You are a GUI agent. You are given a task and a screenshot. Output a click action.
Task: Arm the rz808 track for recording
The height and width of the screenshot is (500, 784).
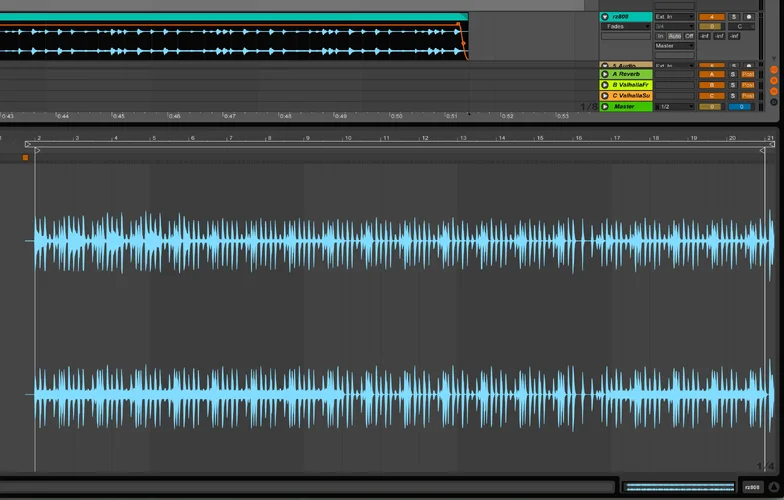749,17
